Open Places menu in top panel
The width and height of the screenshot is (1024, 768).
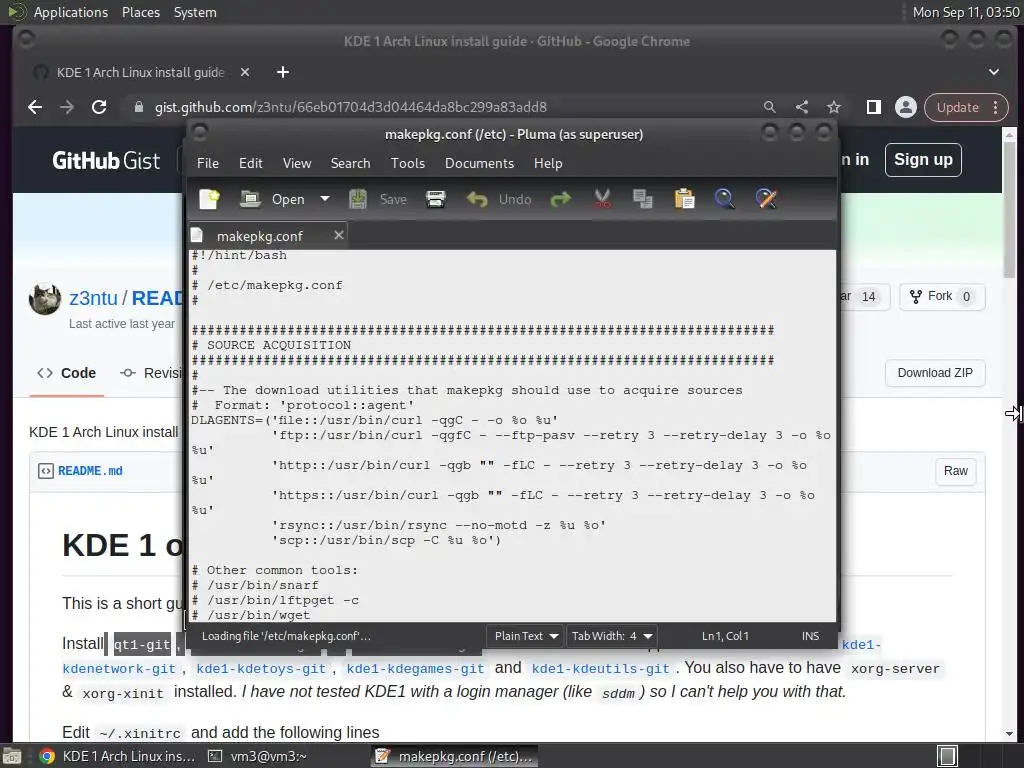140,12
